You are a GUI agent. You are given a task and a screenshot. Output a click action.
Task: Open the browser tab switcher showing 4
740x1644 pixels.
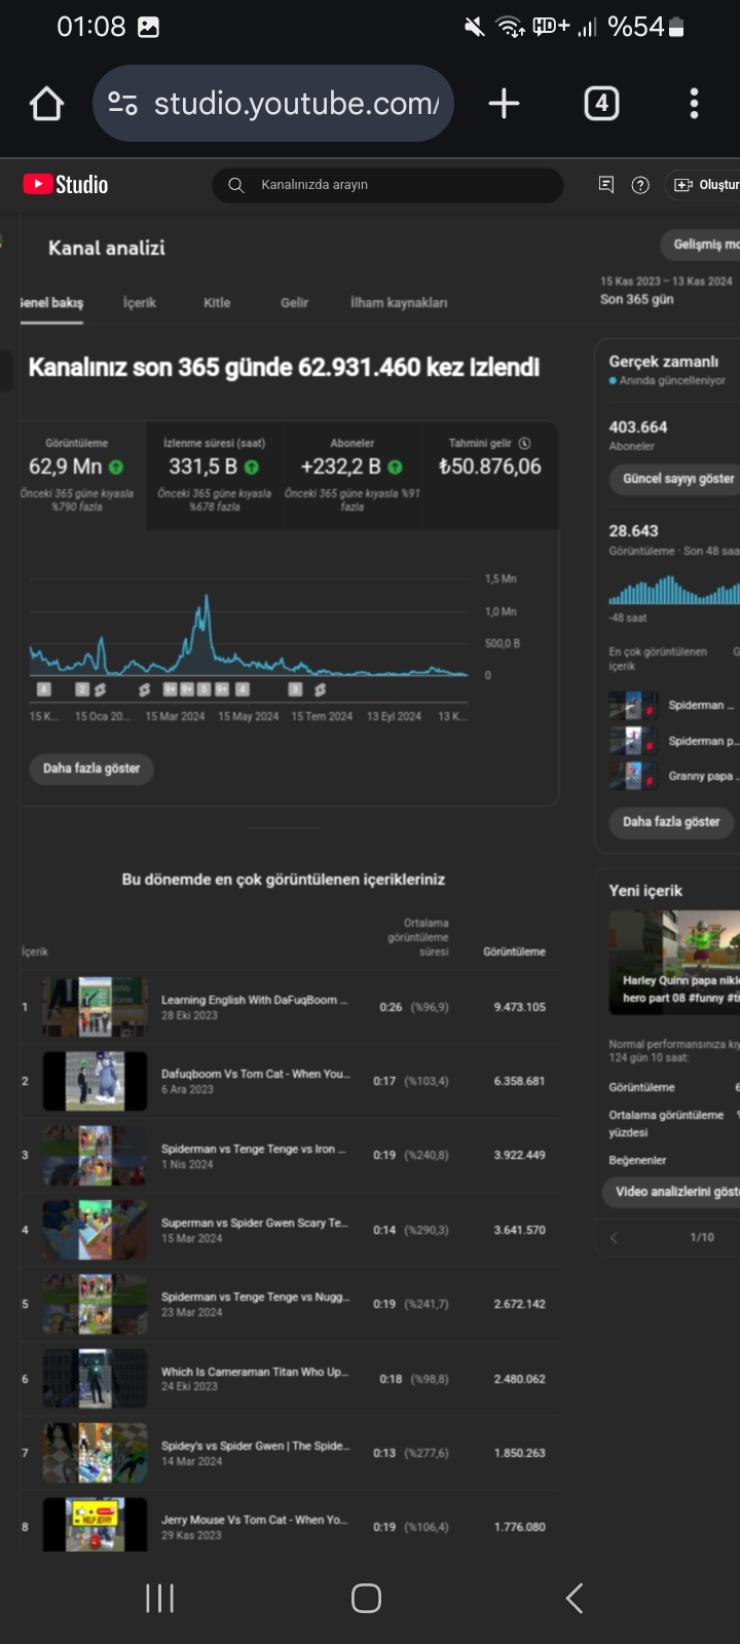click(x=601, y=103)
